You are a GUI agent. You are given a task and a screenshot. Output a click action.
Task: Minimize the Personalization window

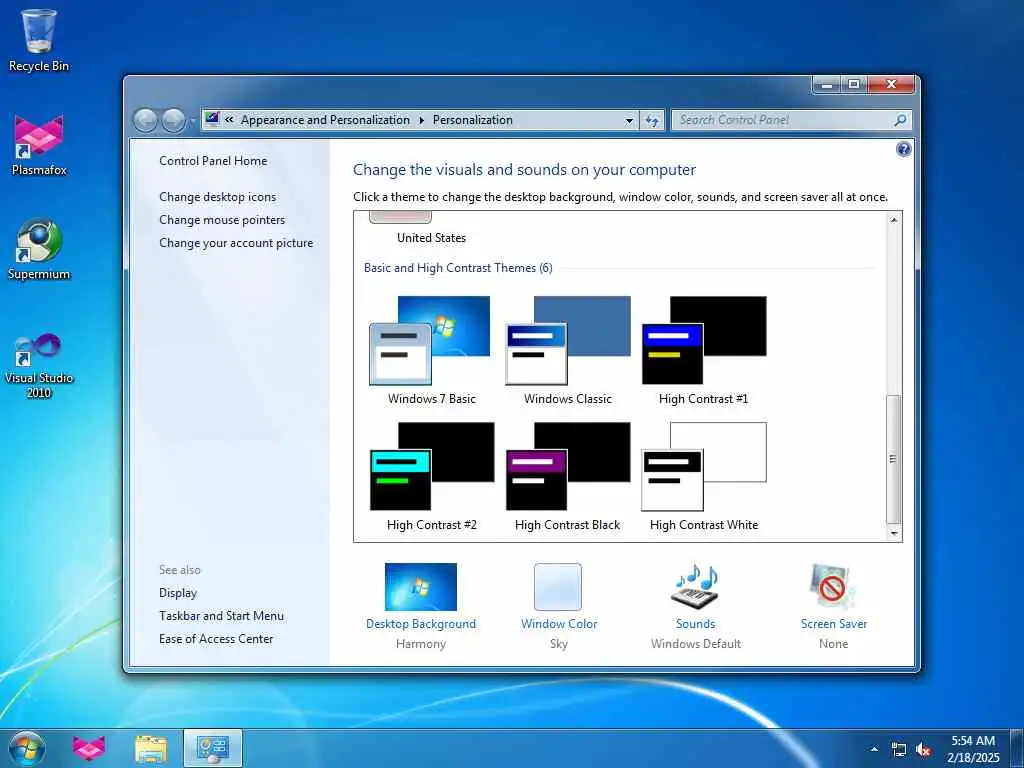coord(827,84)
